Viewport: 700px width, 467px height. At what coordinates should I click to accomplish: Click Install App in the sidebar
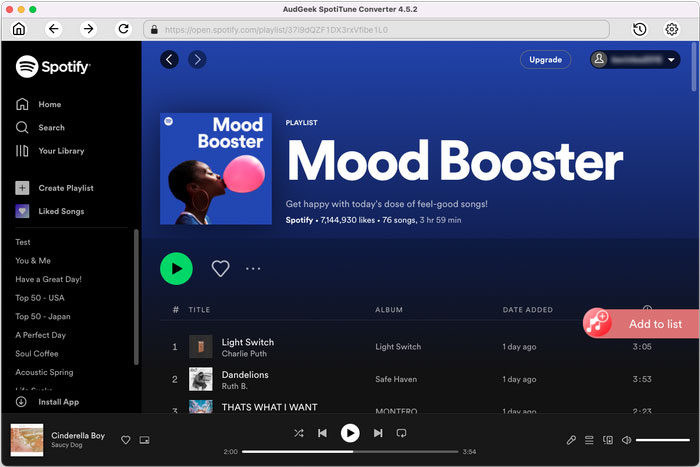47,402
